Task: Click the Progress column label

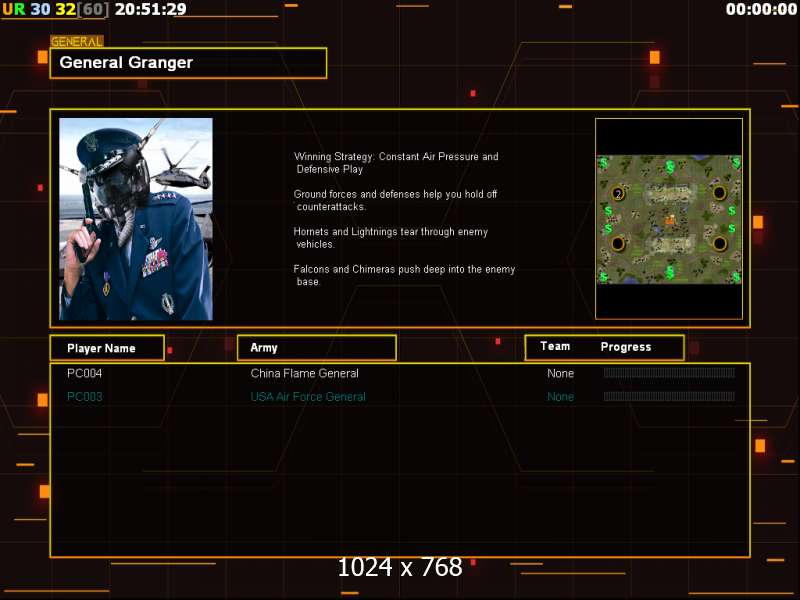Action: coord(626,347)
